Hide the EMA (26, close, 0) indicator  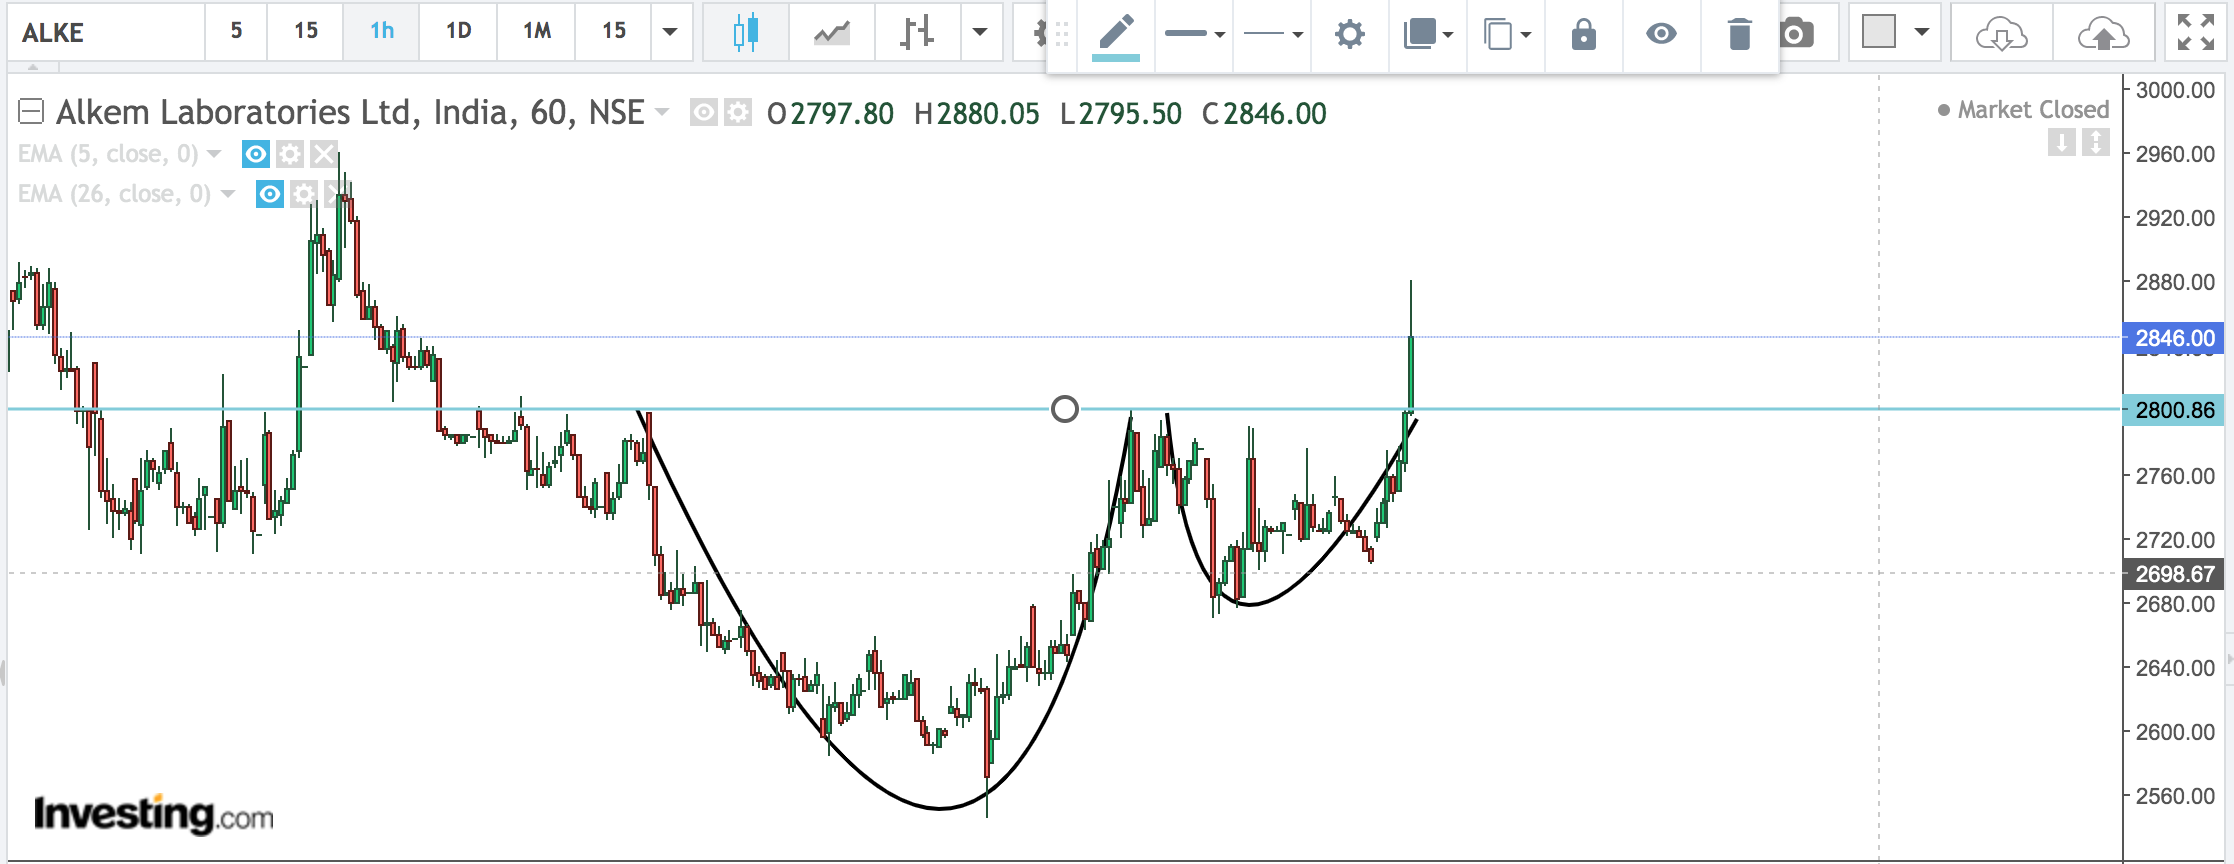[270, 194]
